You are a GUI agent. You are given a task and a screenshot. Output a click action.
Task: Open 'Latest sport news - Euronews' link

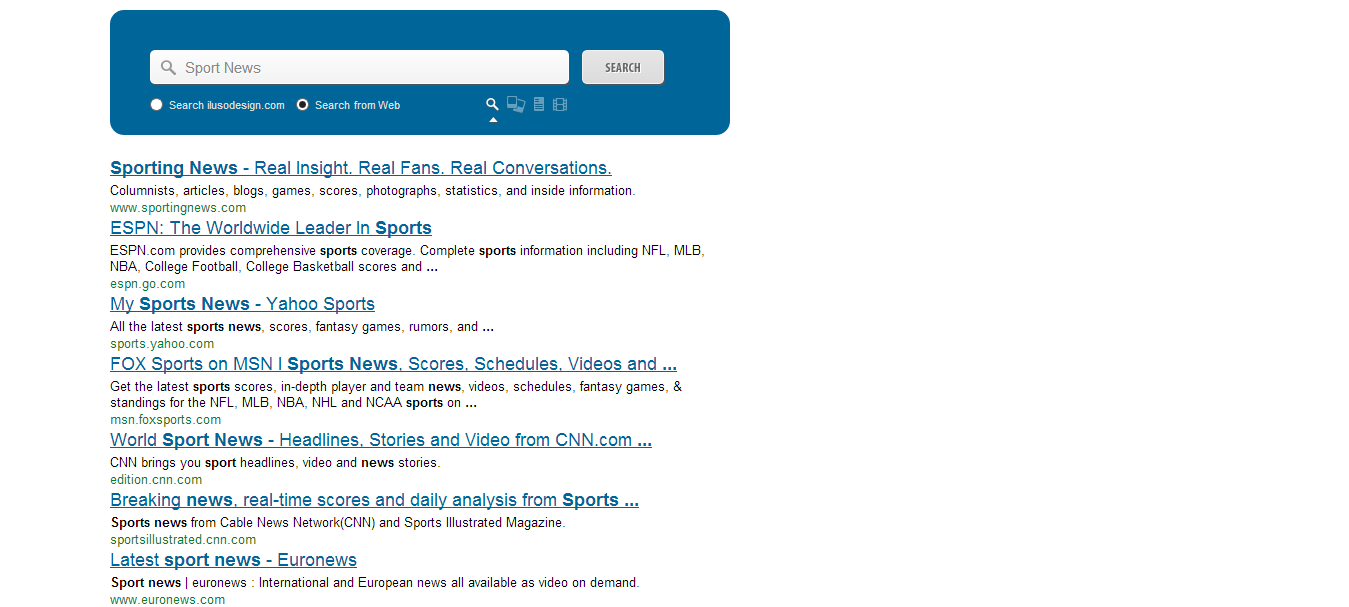pyautogui.click(x=233, y=560)
